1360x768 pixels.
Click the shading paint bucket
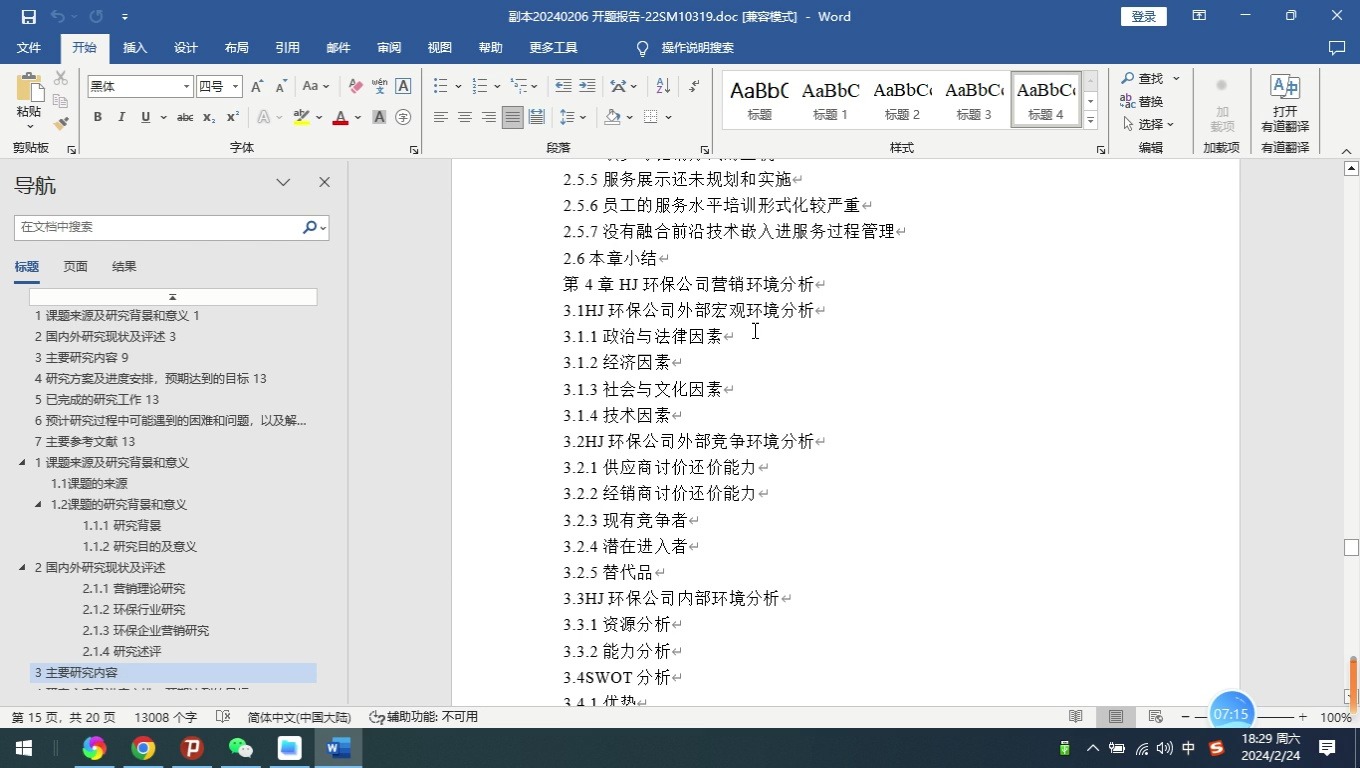(613, 117)
